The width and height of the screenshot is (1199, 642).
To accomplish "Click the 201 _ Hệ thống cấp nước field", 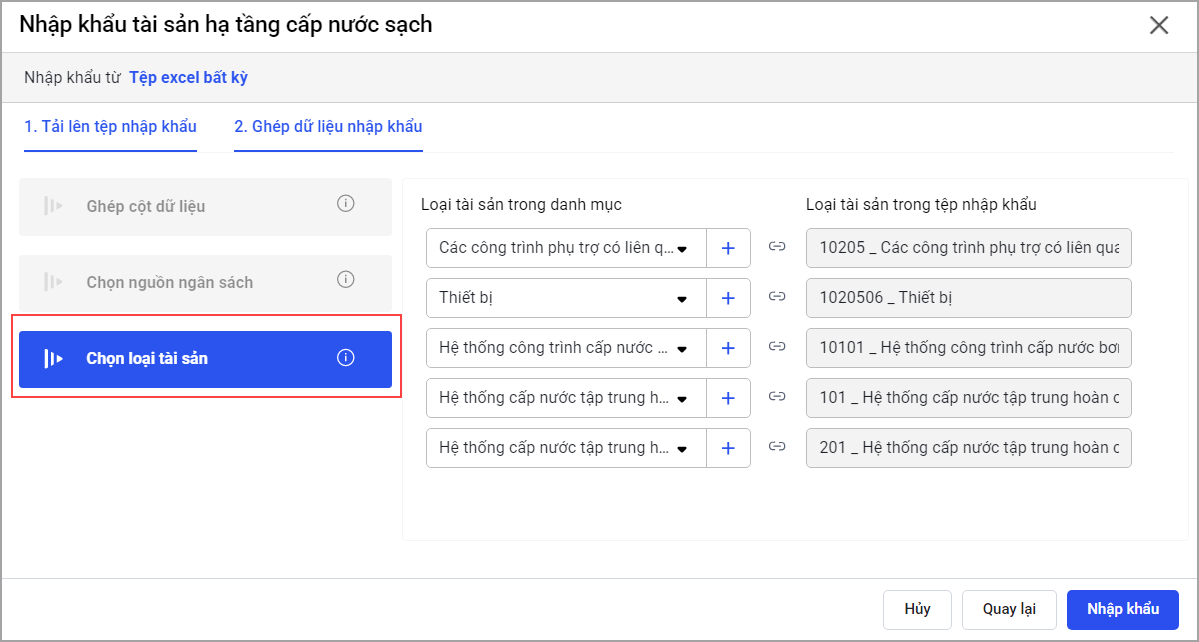I will pyautogui.click(x=968, y=448).
